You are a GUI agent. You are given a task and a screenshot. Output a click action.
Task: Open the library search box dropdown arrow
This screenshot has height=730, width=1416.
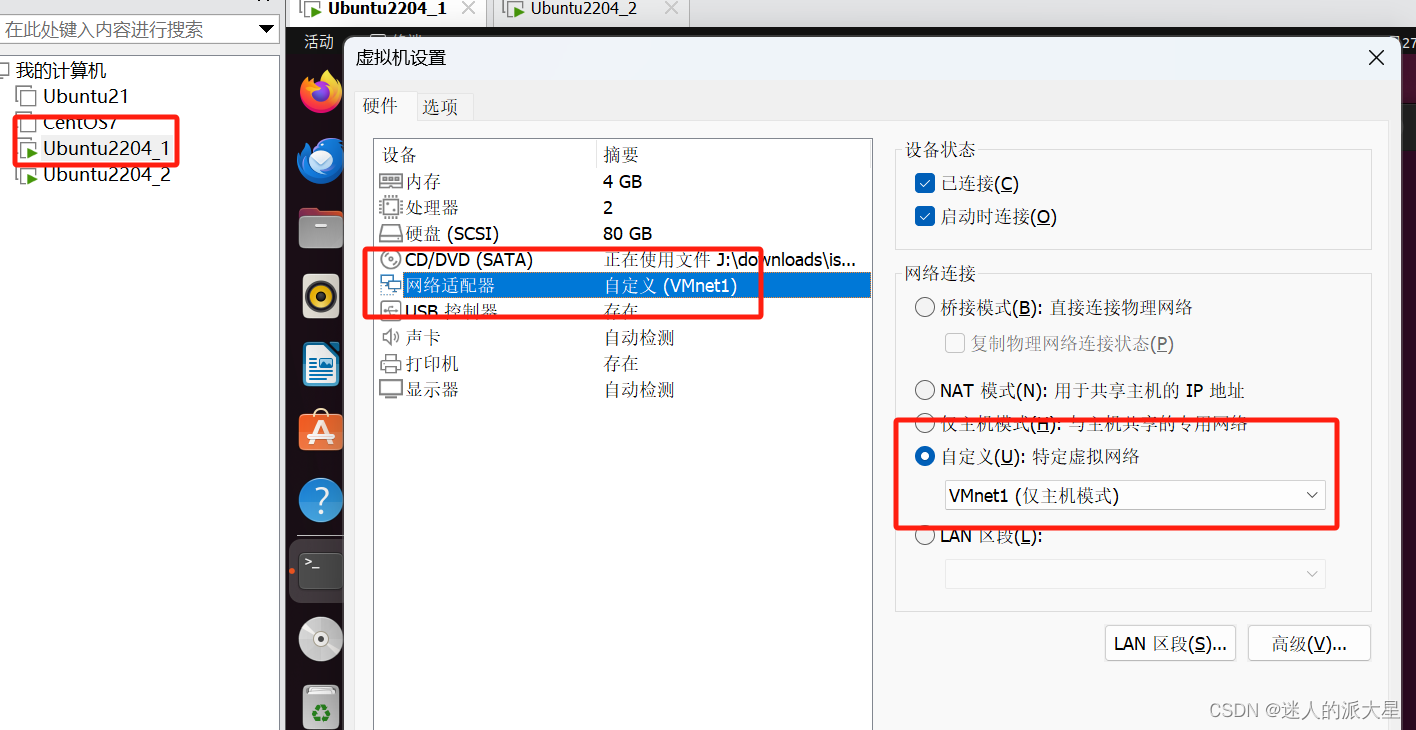[266, 30]
